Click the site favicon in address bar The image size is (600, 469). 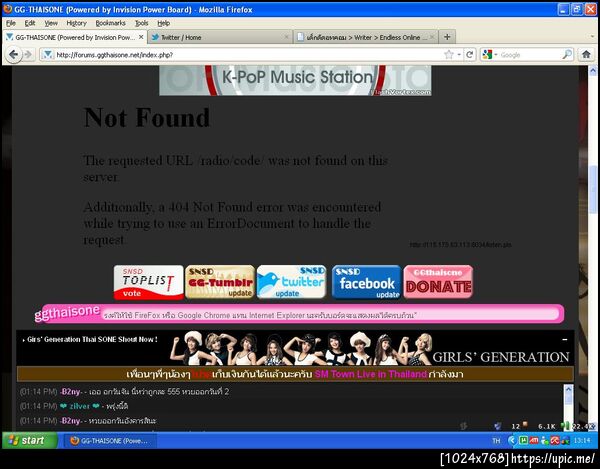[47, 55]
